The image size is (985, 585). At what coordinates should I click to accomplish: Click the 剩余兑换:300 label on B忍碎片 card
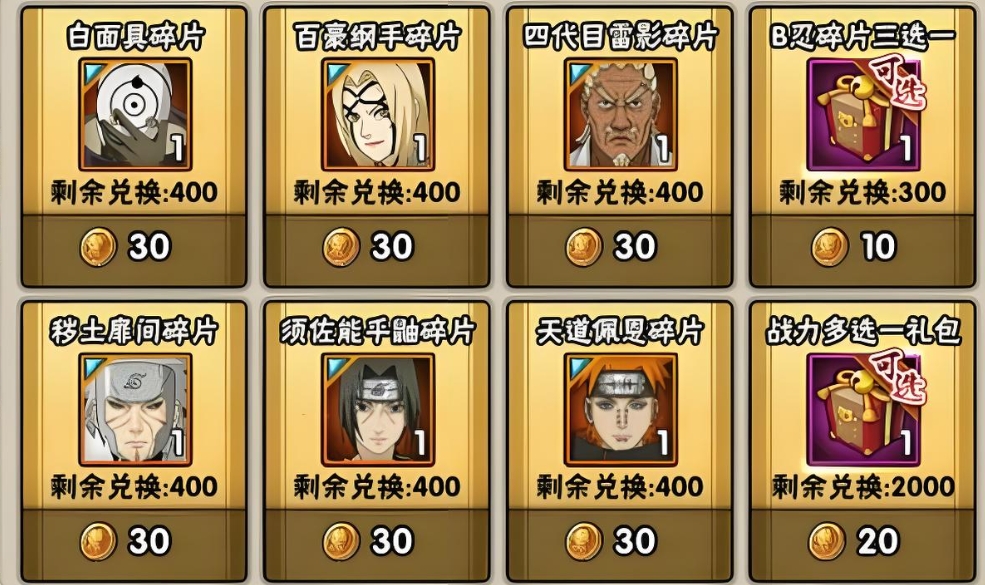pos(863,192)
